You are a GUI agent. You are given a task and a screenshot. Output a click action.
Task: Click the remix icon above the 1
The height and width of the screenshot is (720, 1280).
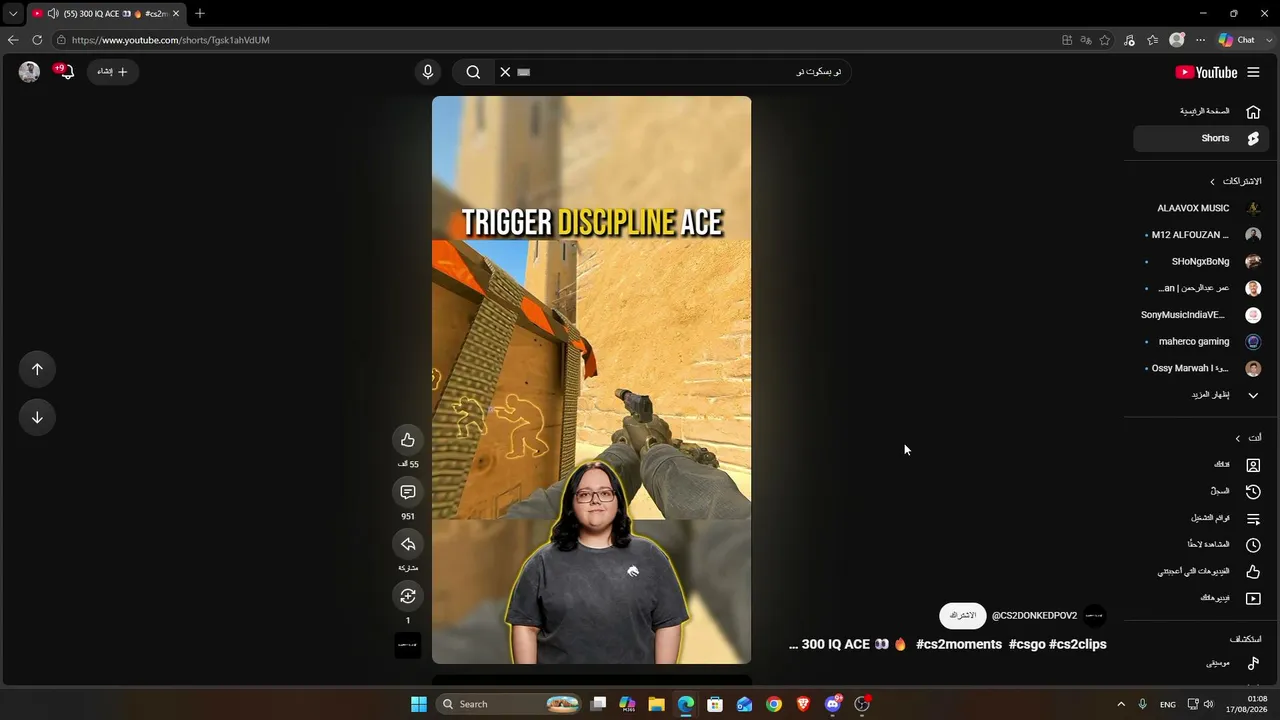[x=408, y=596]
